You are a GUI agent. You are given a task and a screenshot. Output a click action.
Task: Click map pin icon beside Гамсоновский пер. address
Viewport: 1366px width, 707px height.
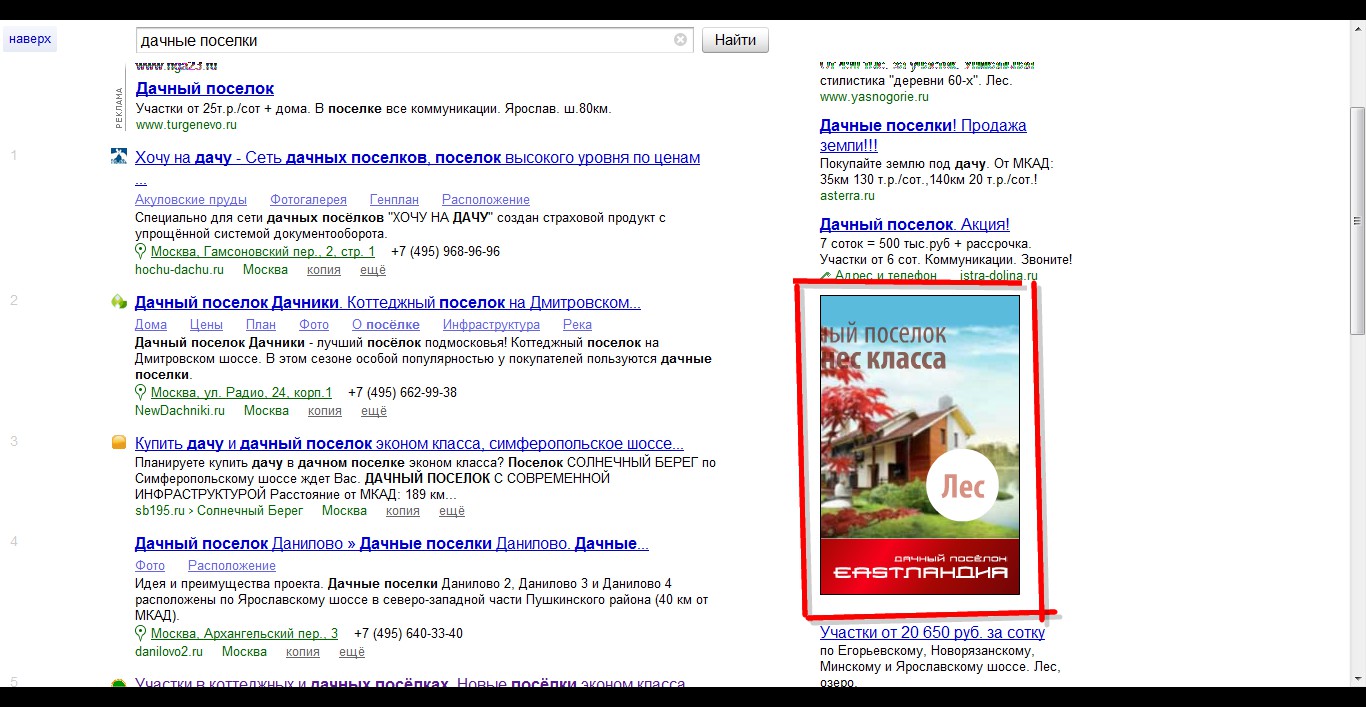(141, 252)
